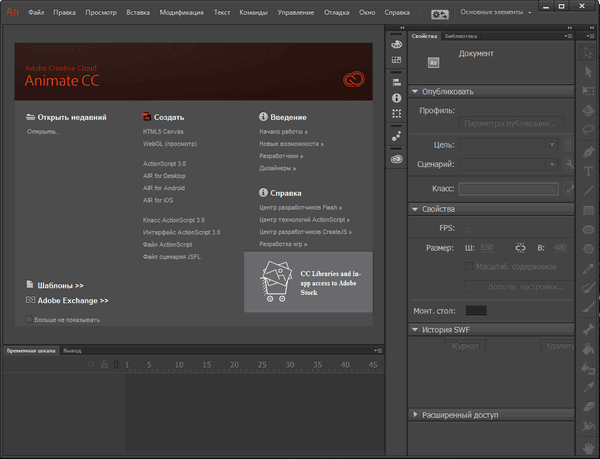600x459 pixels.
Task: Switch to the 'Вывод' tab
Action: (72, 350)
